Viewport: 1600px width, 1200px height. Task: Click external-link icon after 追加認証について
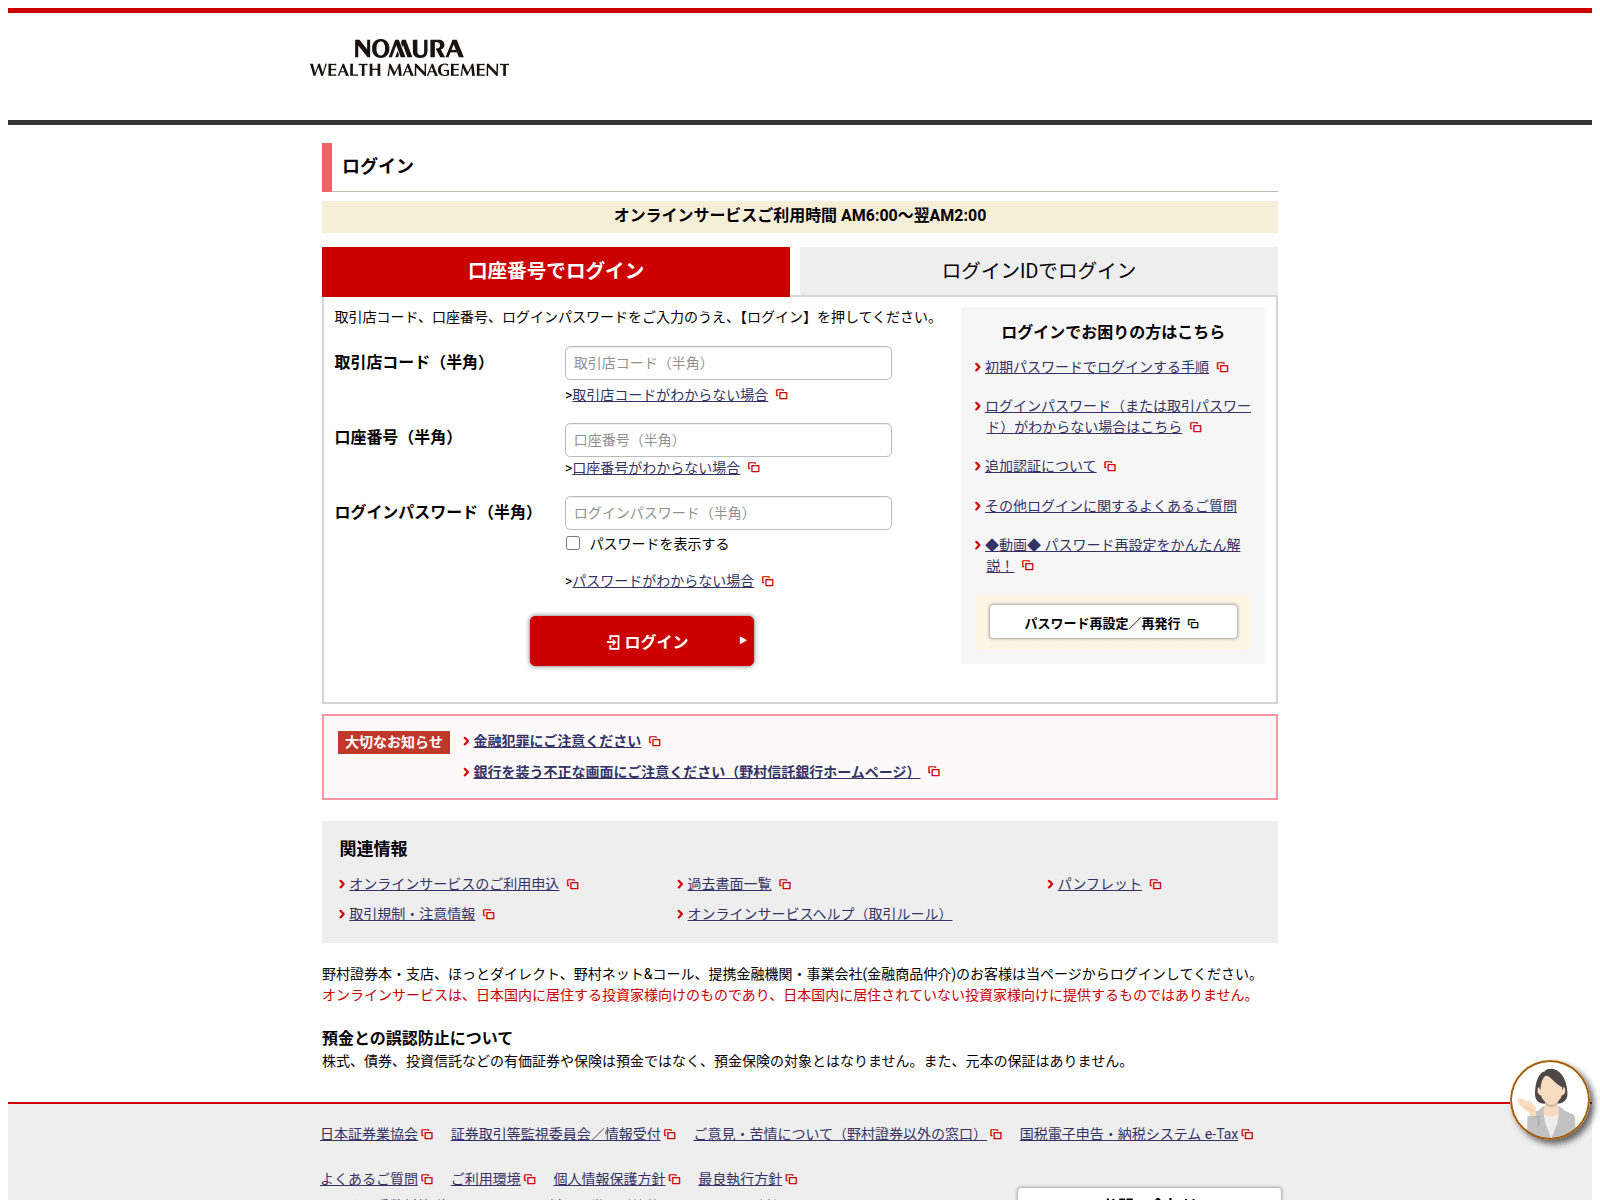coord(1110,467)
